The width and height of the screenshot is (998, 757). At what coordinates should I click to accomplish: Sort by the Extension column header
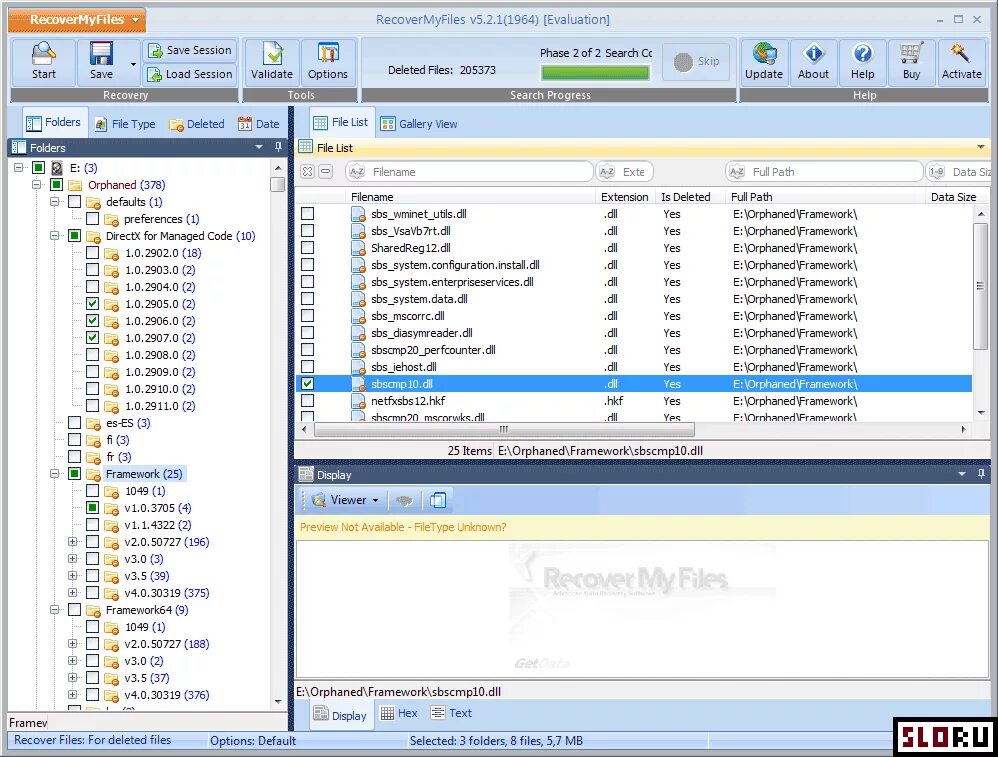tap(624, 197)
